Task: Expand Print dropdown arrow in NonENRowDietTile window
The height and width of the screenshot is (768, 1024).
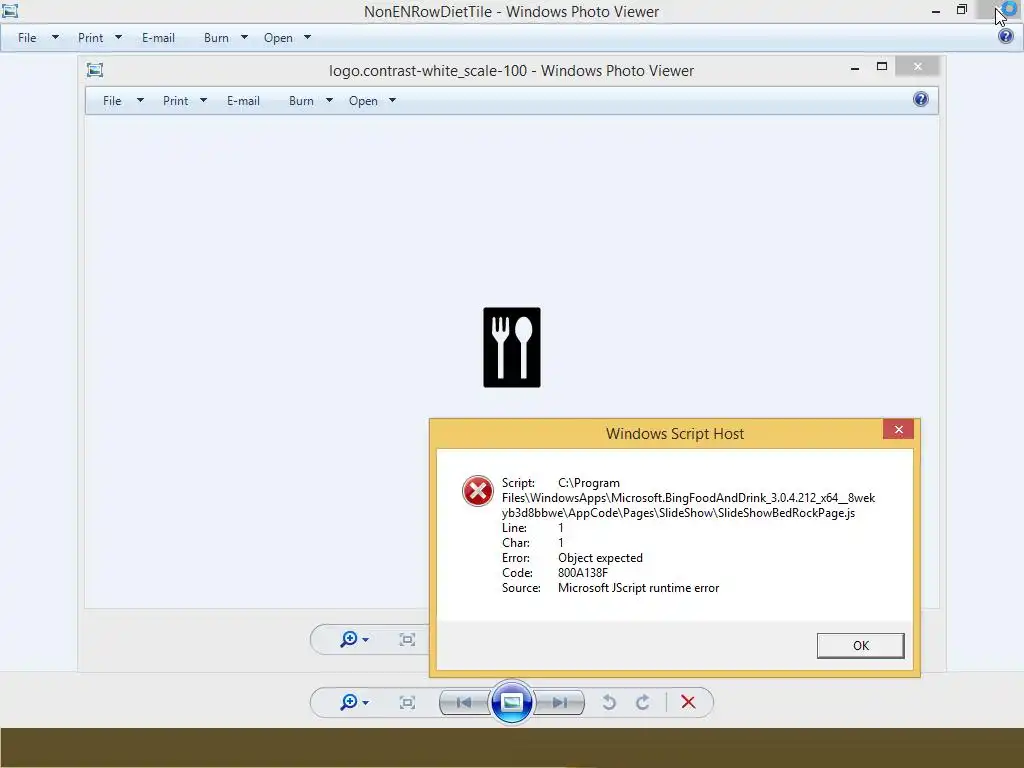Action: pos(118,38)
